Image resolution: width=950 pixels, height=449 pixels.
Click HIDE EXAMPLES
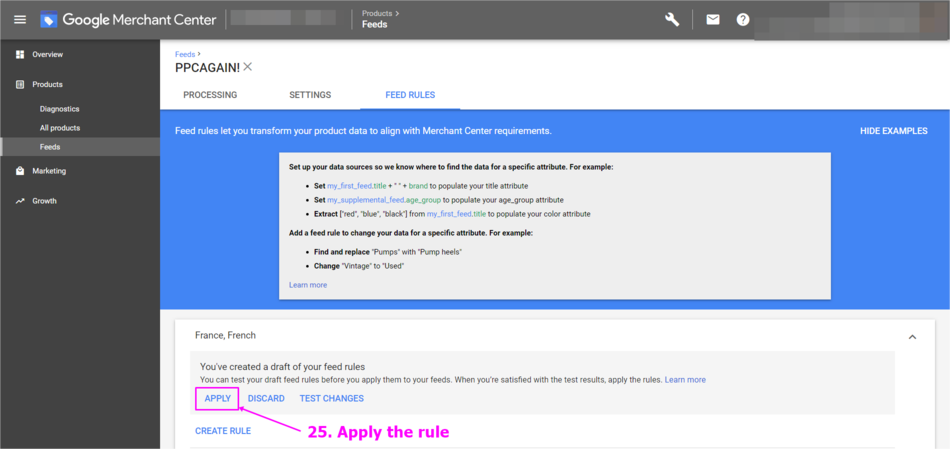[894, 131]
